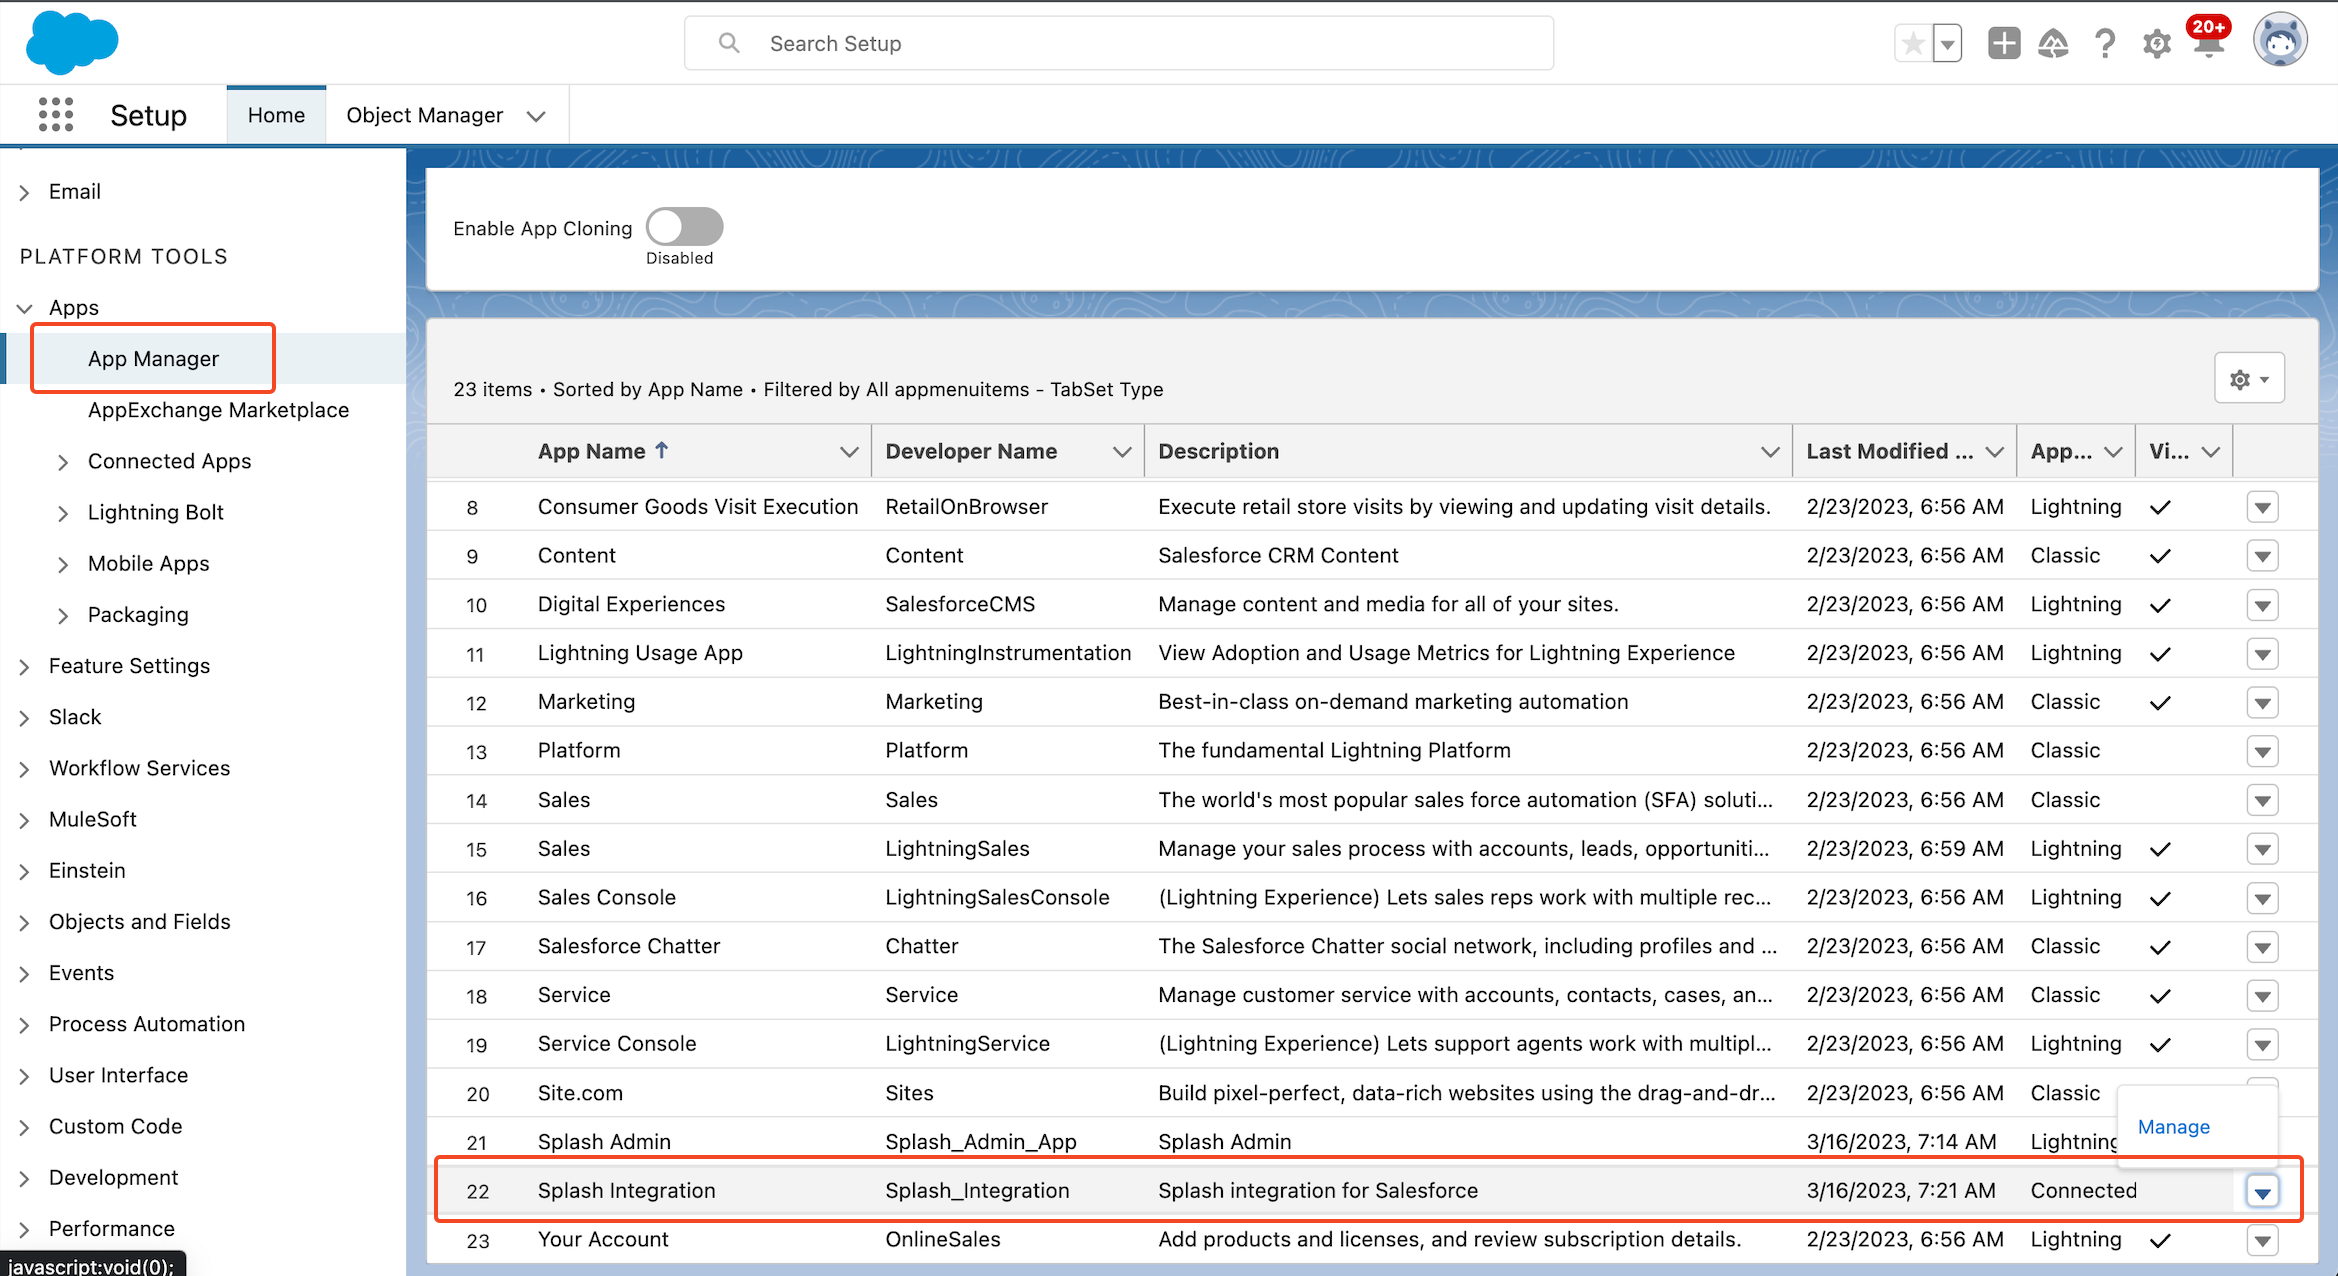Open the Last Modified column menu chevron
This screenshot has height=1276, width=2338.
click(1994, 452)
